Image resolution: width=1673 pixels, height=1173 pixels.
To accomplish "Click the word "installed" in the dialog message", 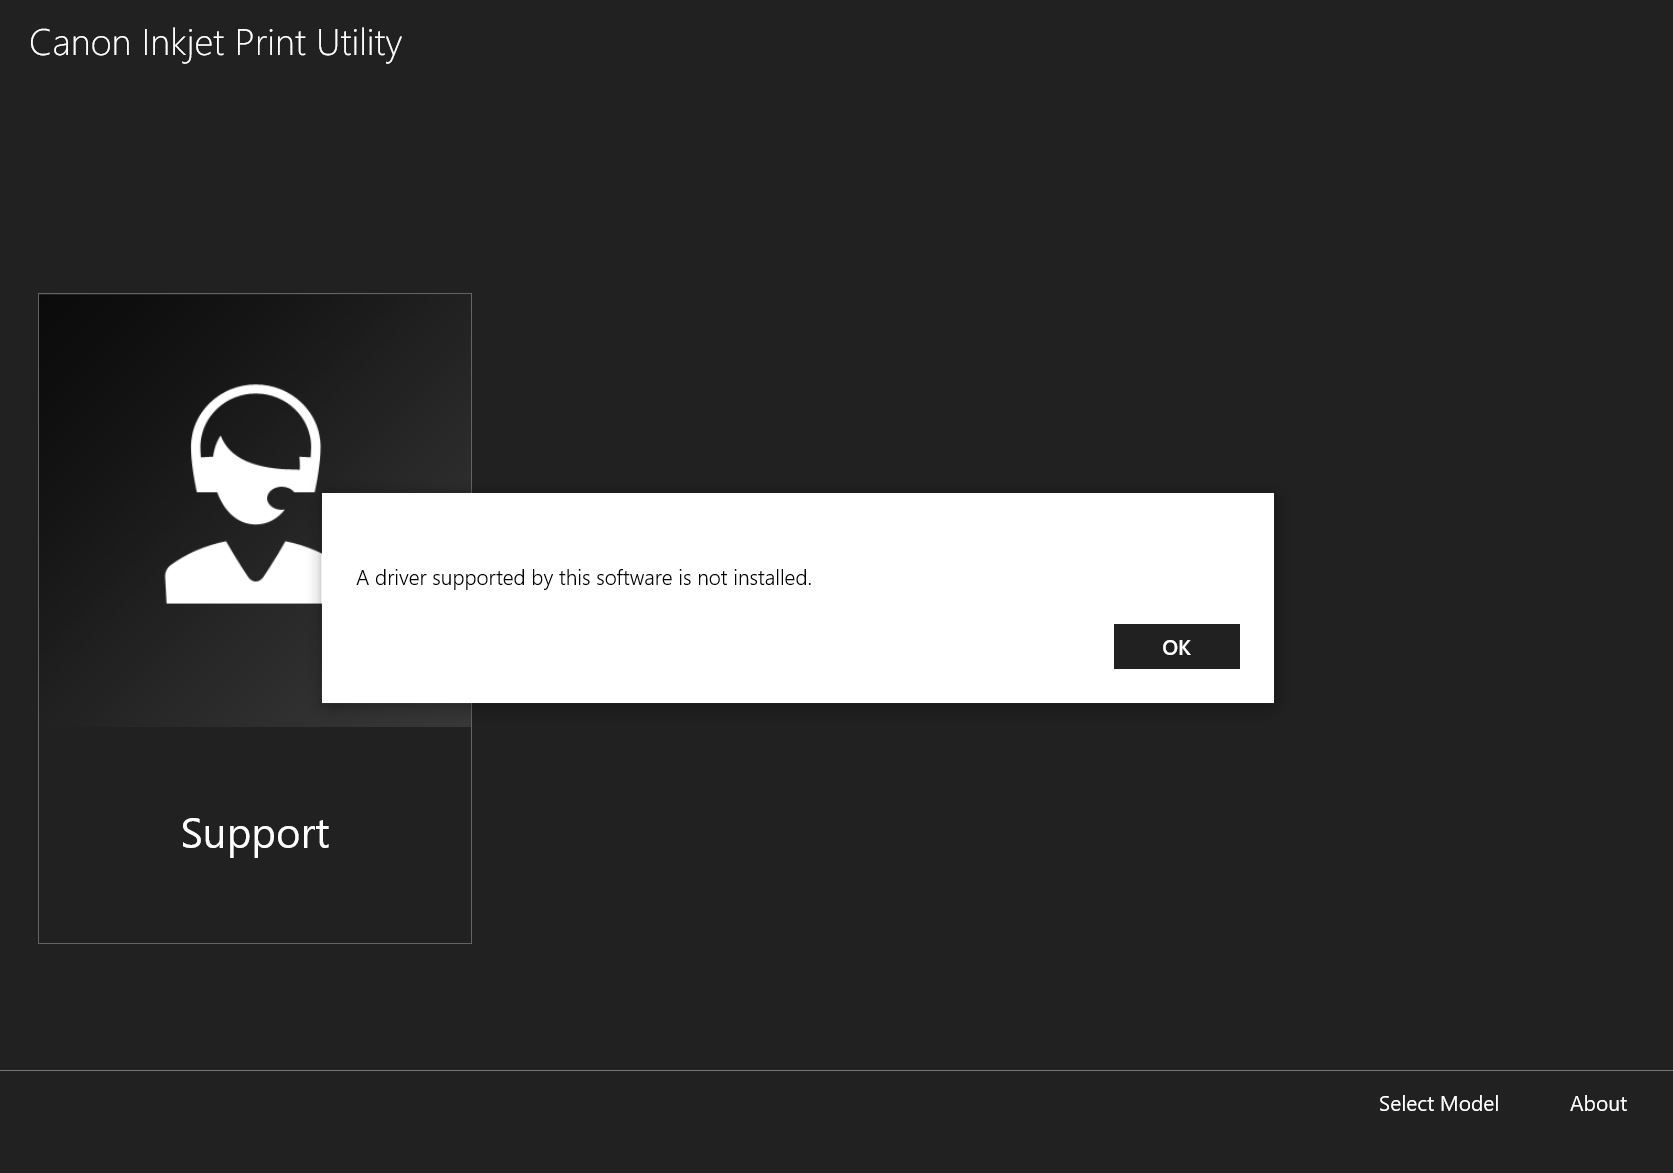I will click(x=771, y=578).
